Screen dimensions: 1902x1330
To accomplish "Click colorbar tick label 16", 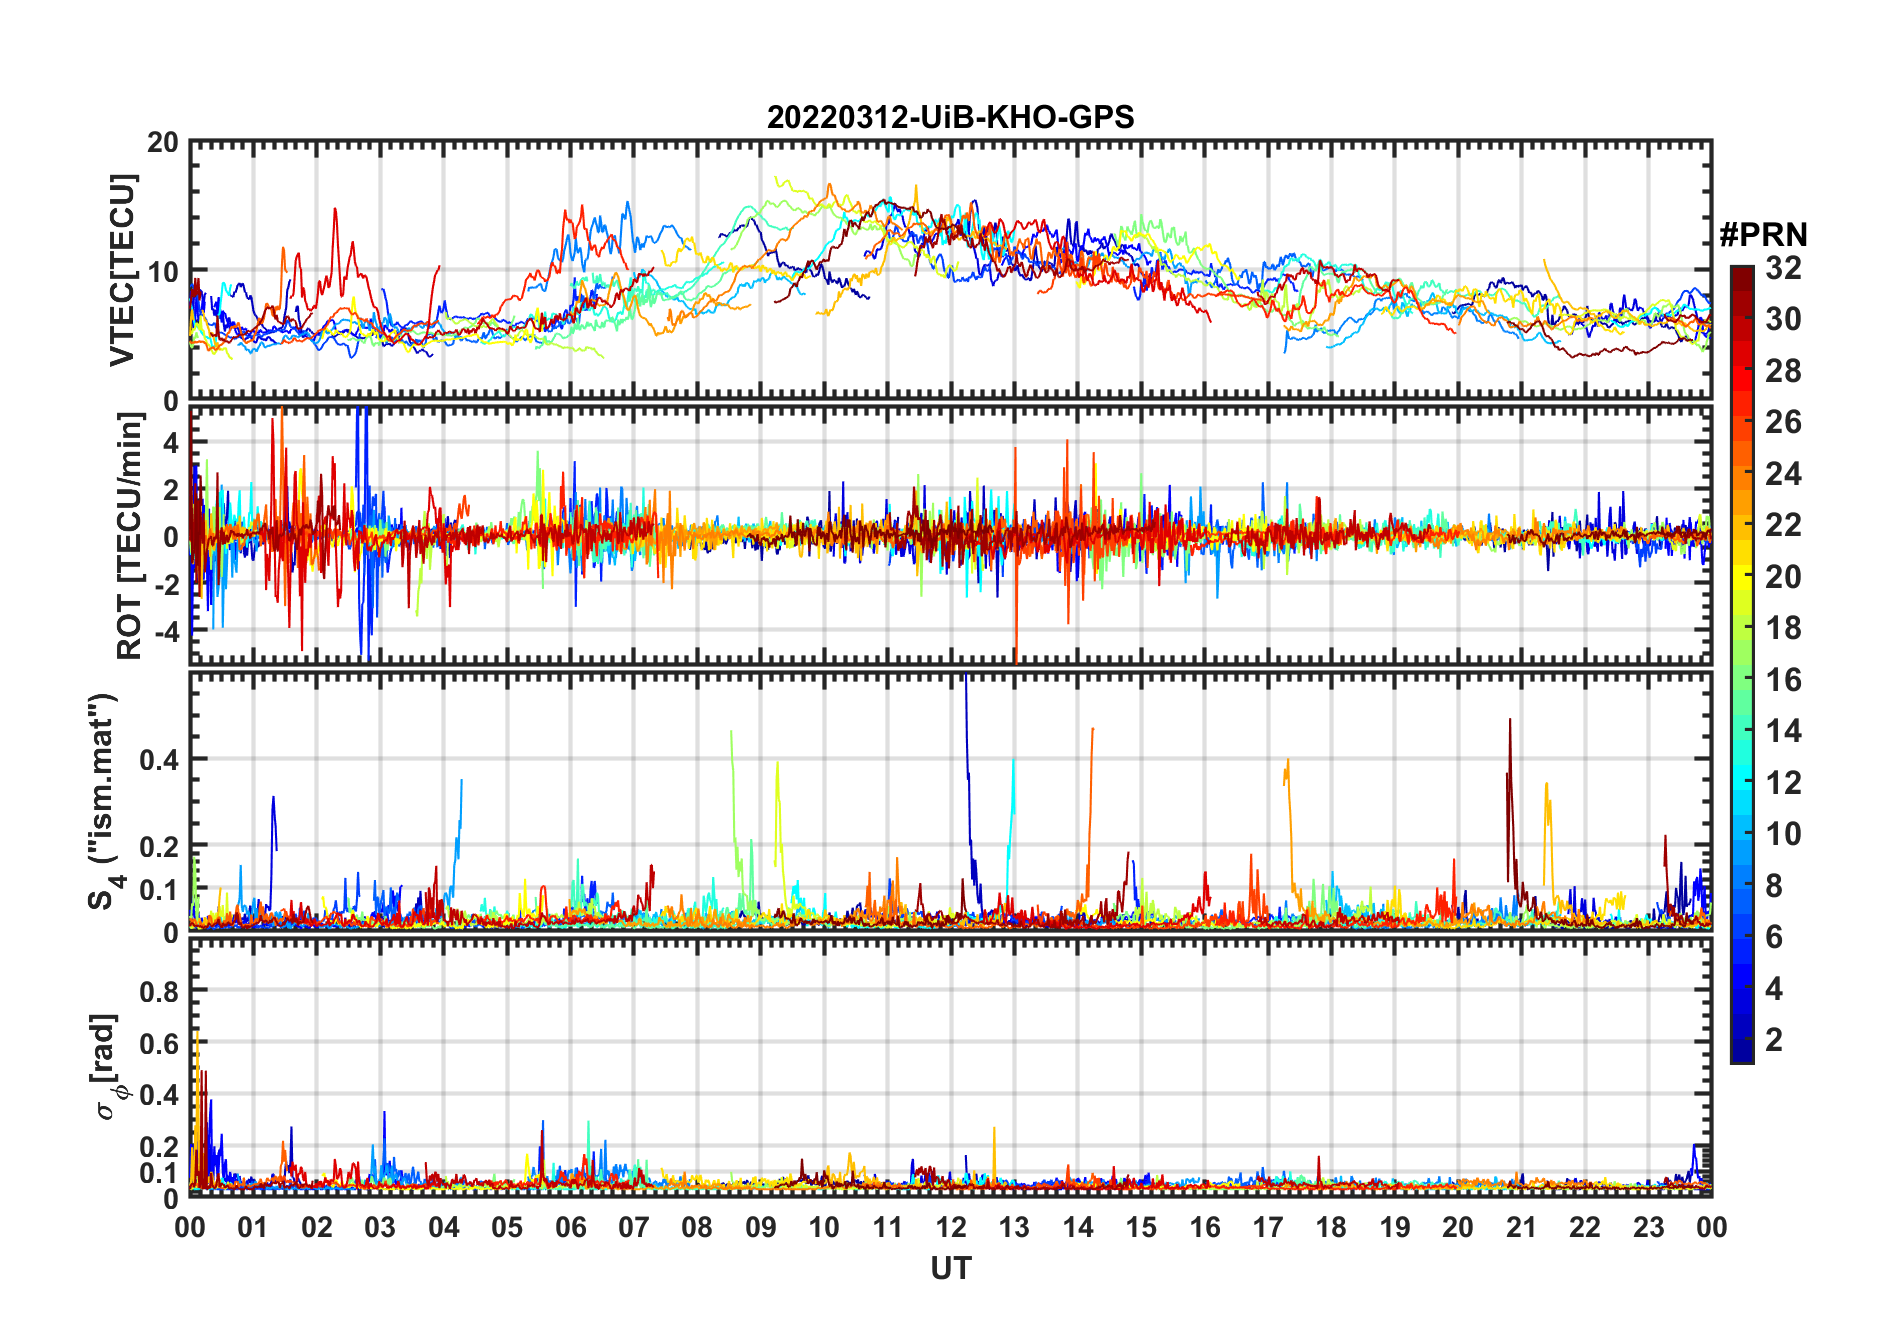I will point(1783,680).
